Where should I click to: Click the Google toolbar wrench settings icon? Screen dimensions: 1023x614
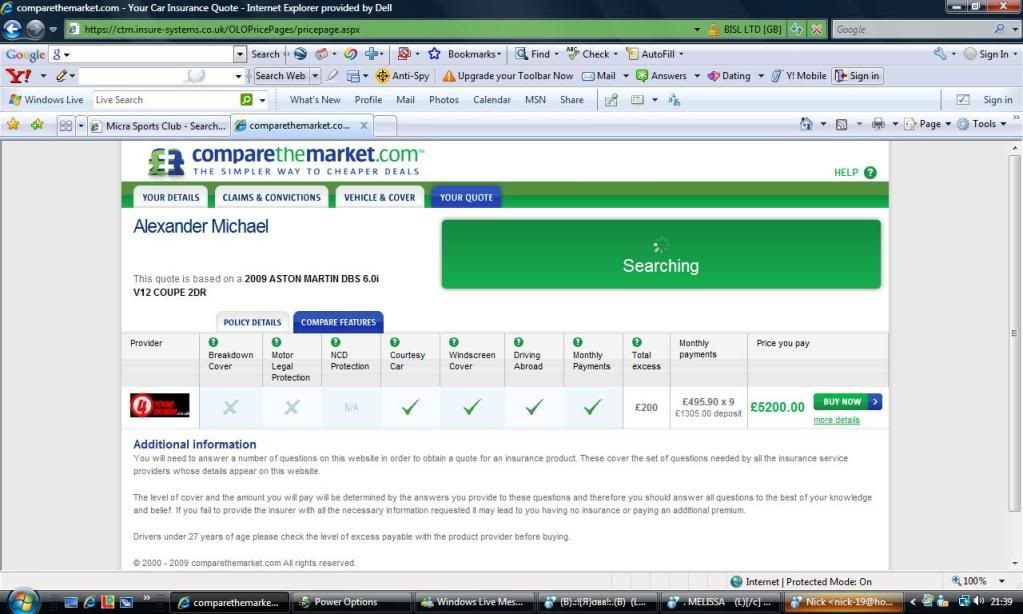pyautogui.click(x=940, y=54)
